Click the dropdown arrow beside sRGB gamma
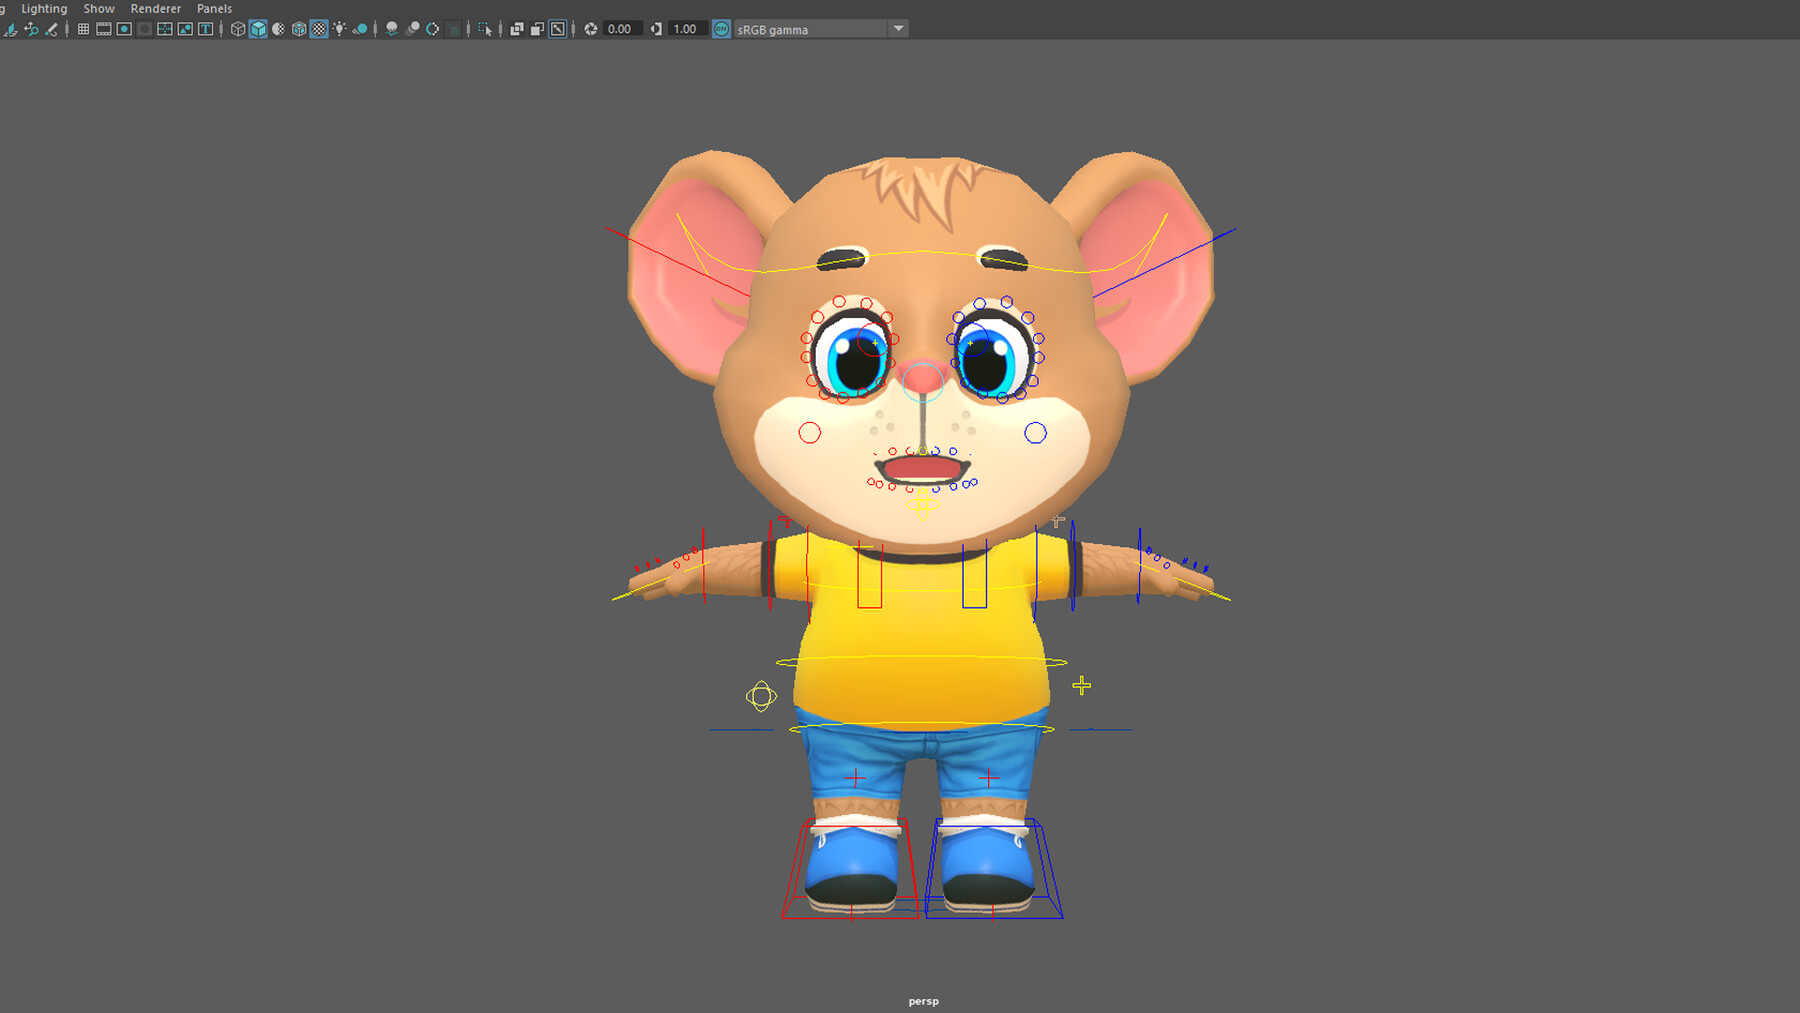 [x=898, y=29]
